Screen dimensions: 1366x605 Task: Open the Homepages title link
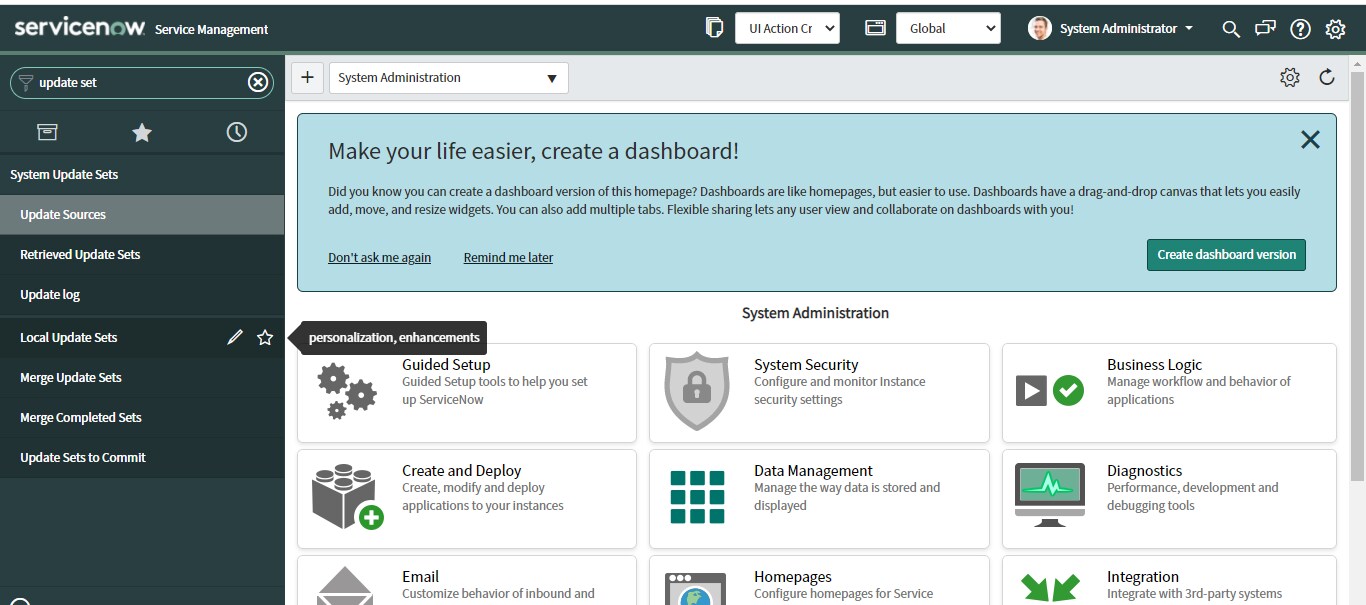tap(793, 577)
